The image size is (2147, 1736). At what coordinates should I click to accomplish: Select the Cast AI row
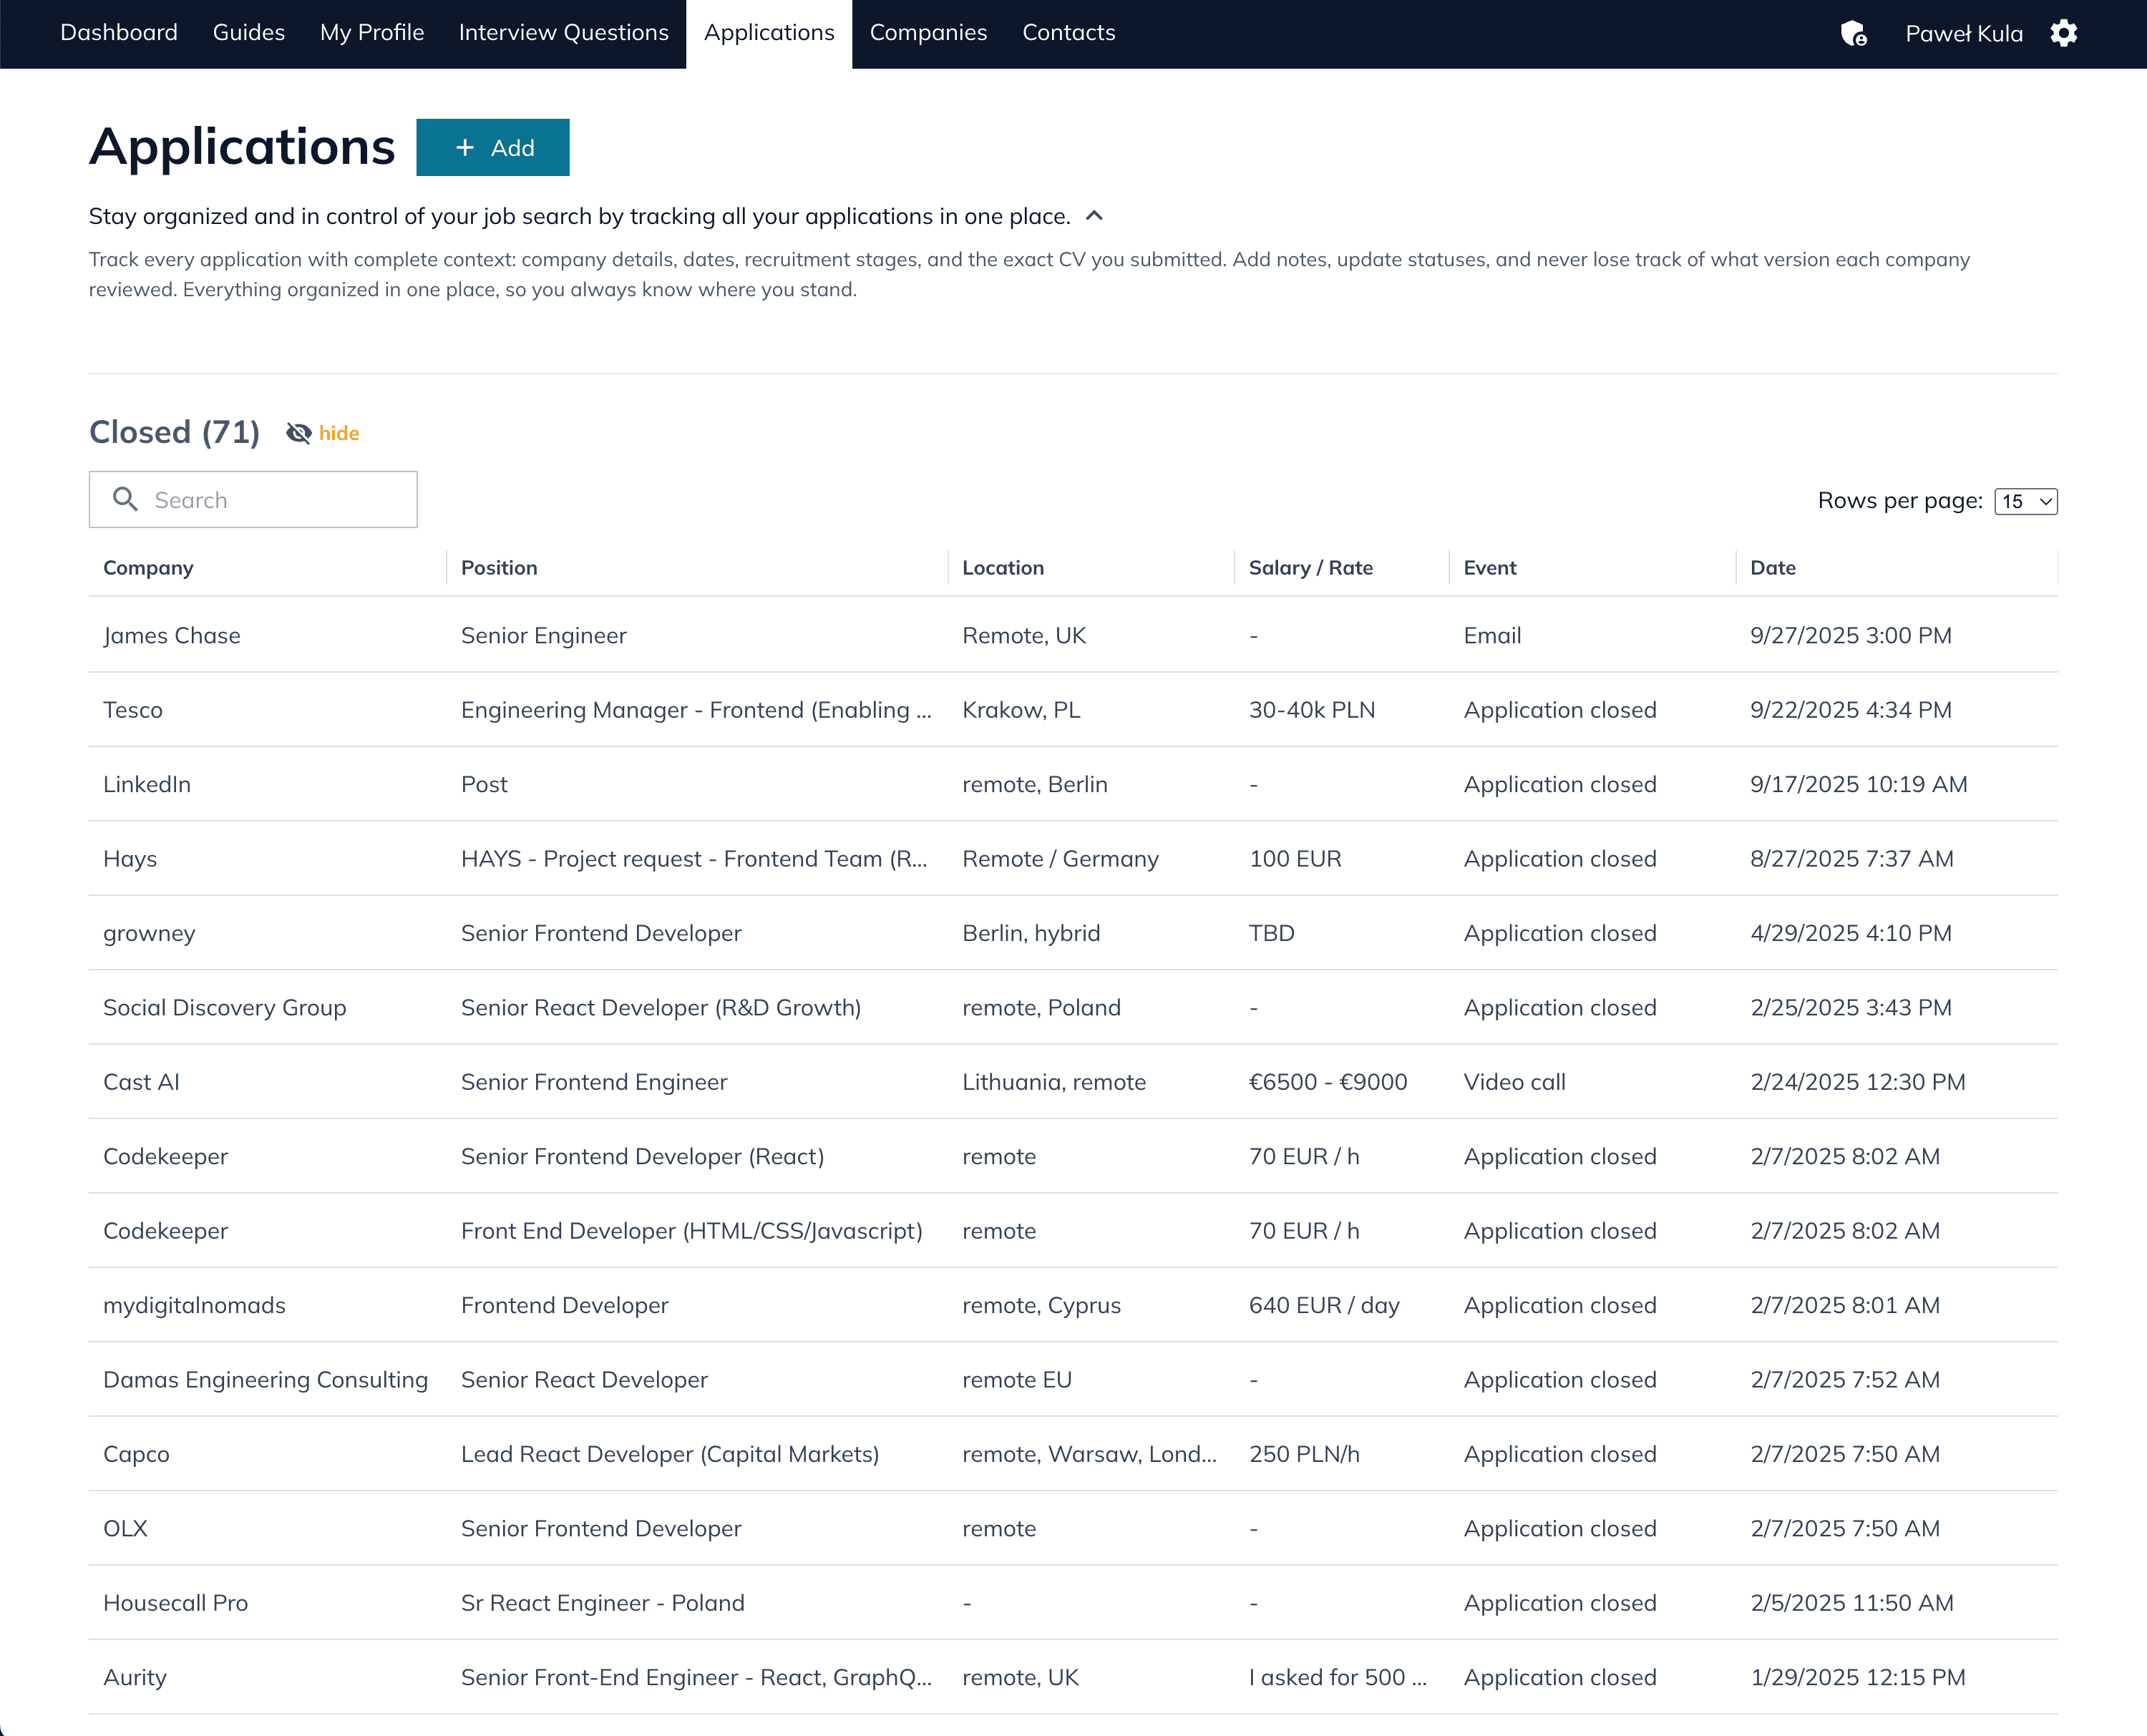[141, 1082]
